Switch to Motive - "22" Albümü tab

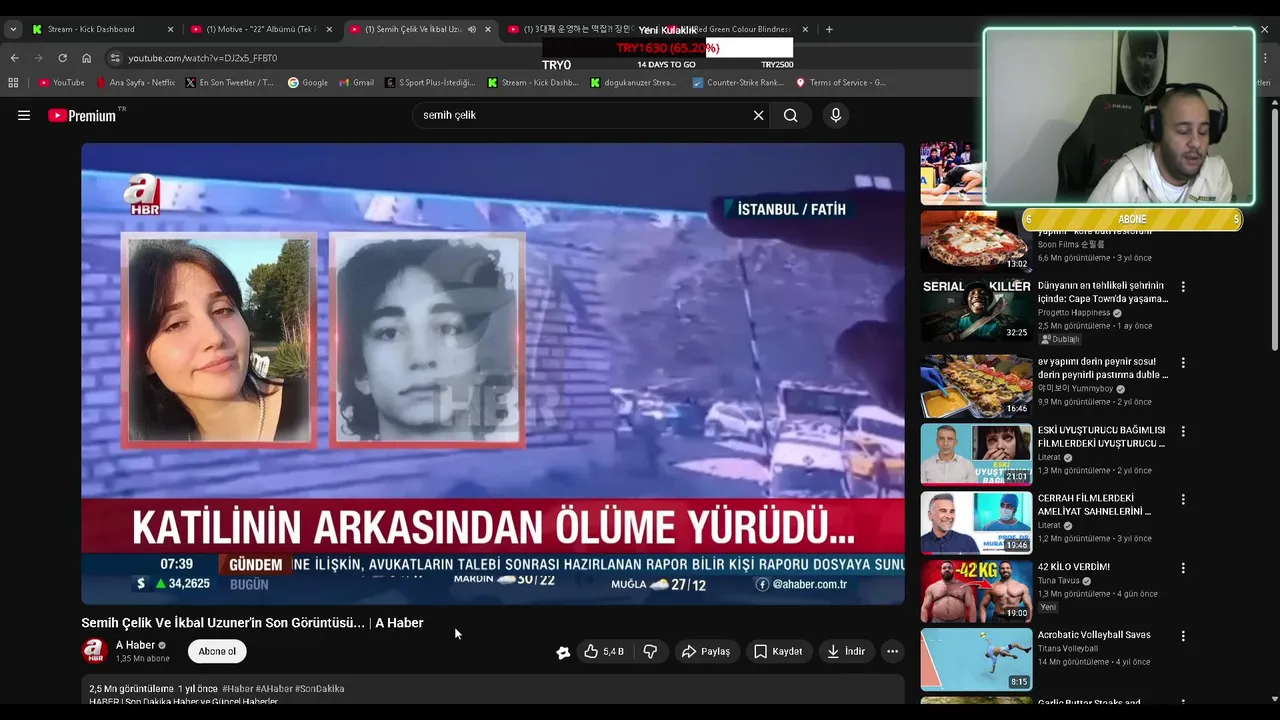pos(261,29)
